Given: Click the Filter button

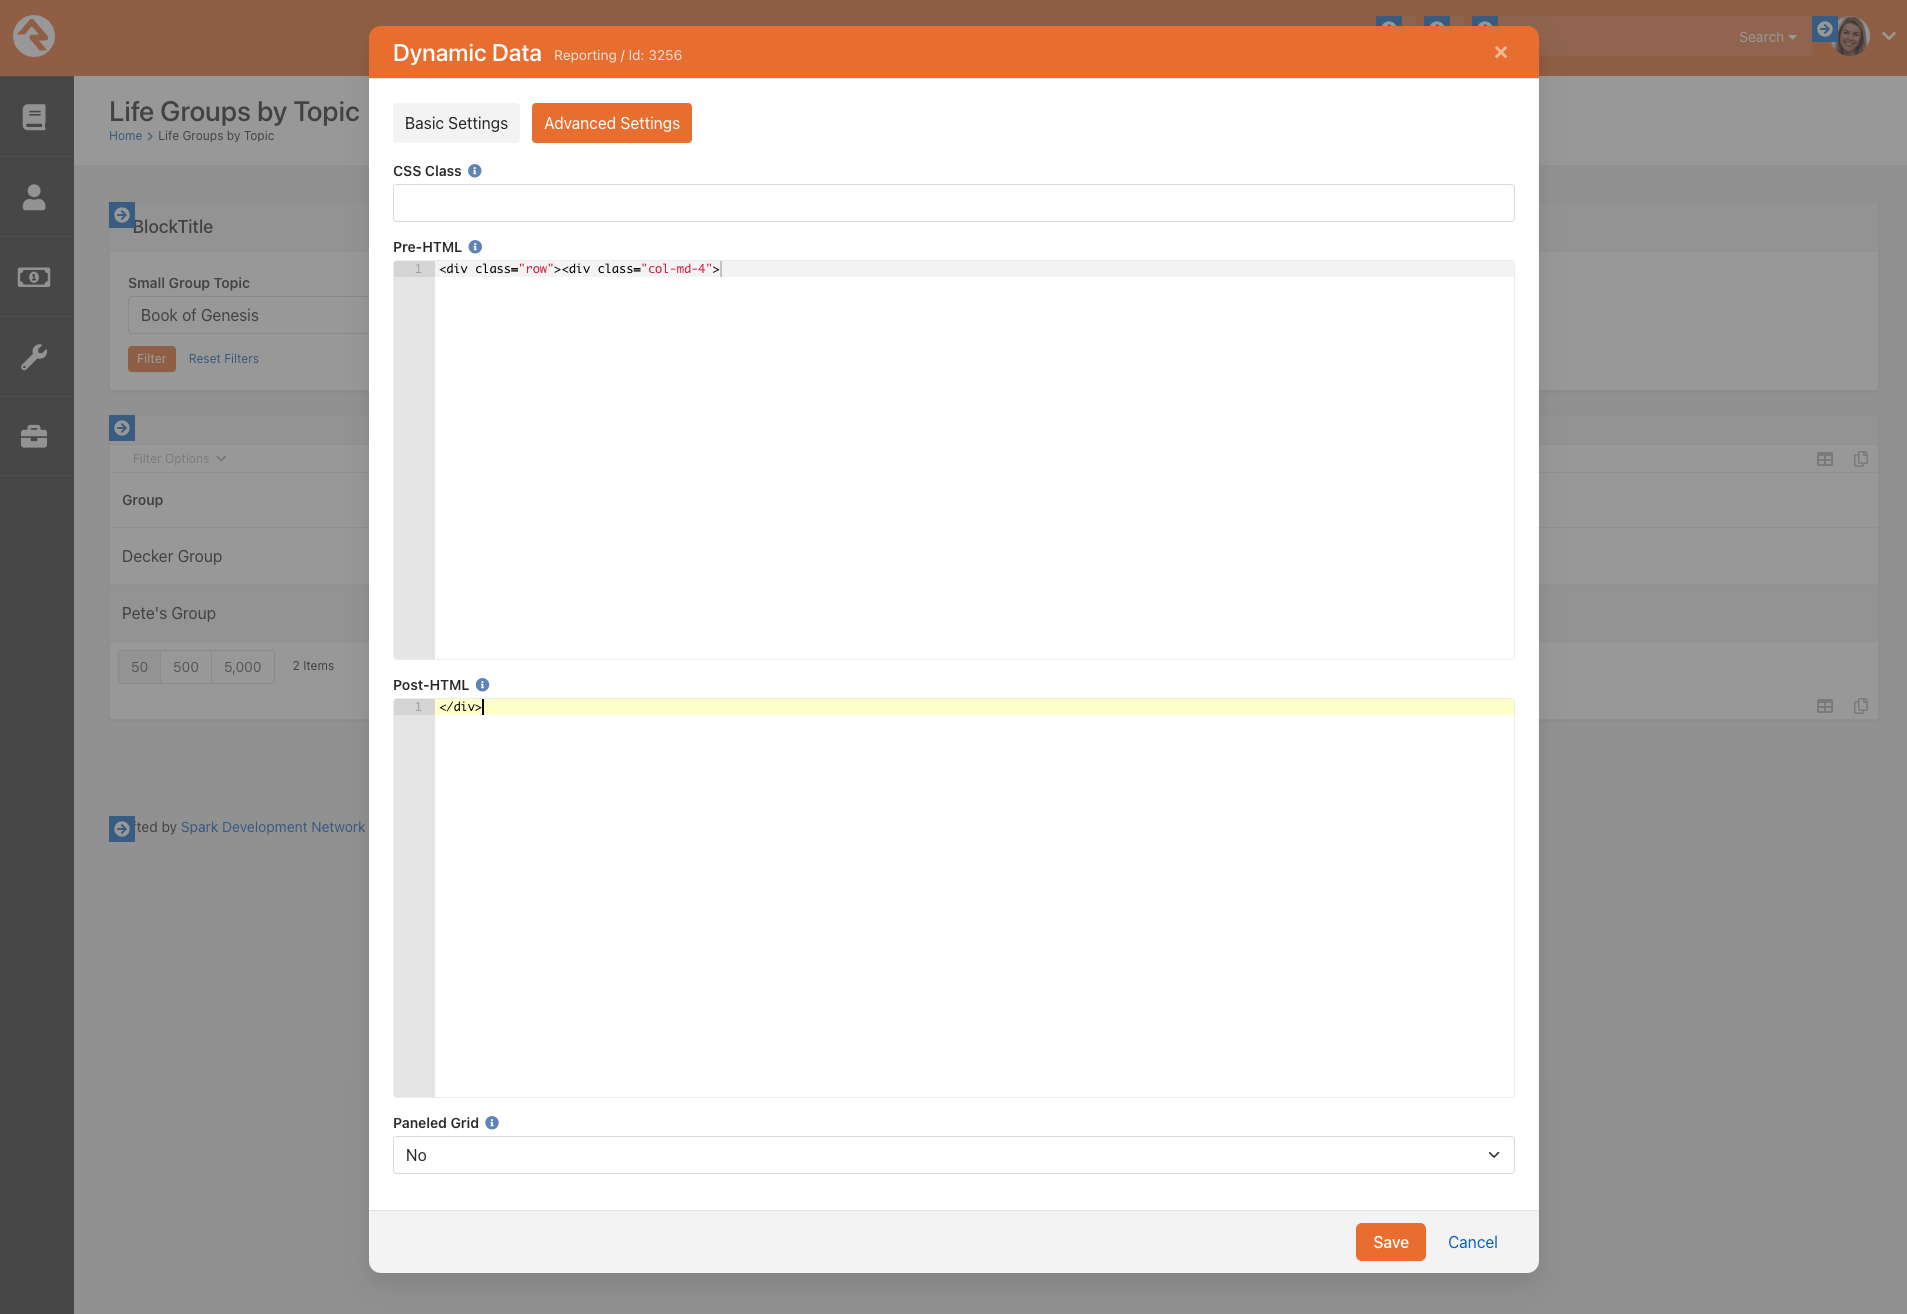Looking at the screenshot, I should tap(152, 359).
